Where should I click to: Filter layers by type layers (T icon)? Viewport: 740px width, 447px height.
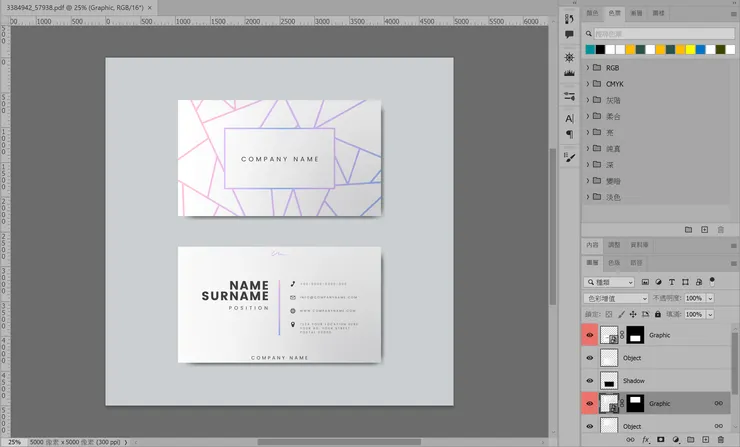coord(671,282)
